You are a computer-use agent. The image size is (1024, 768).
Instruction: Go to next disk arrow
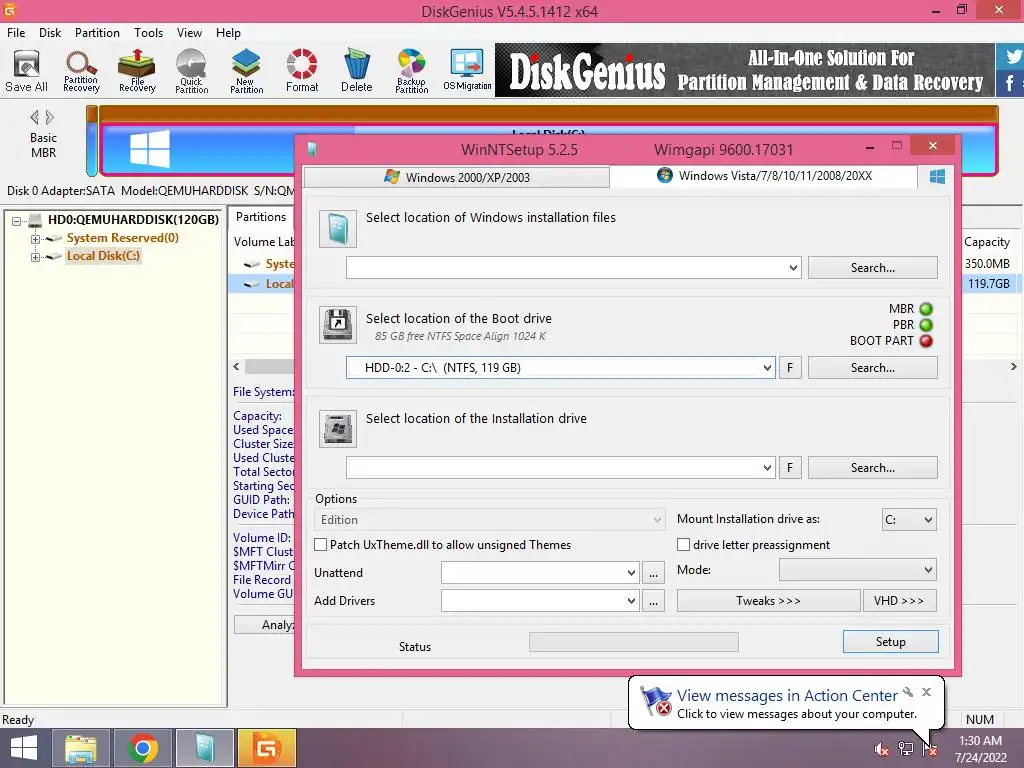pos(50,118)
